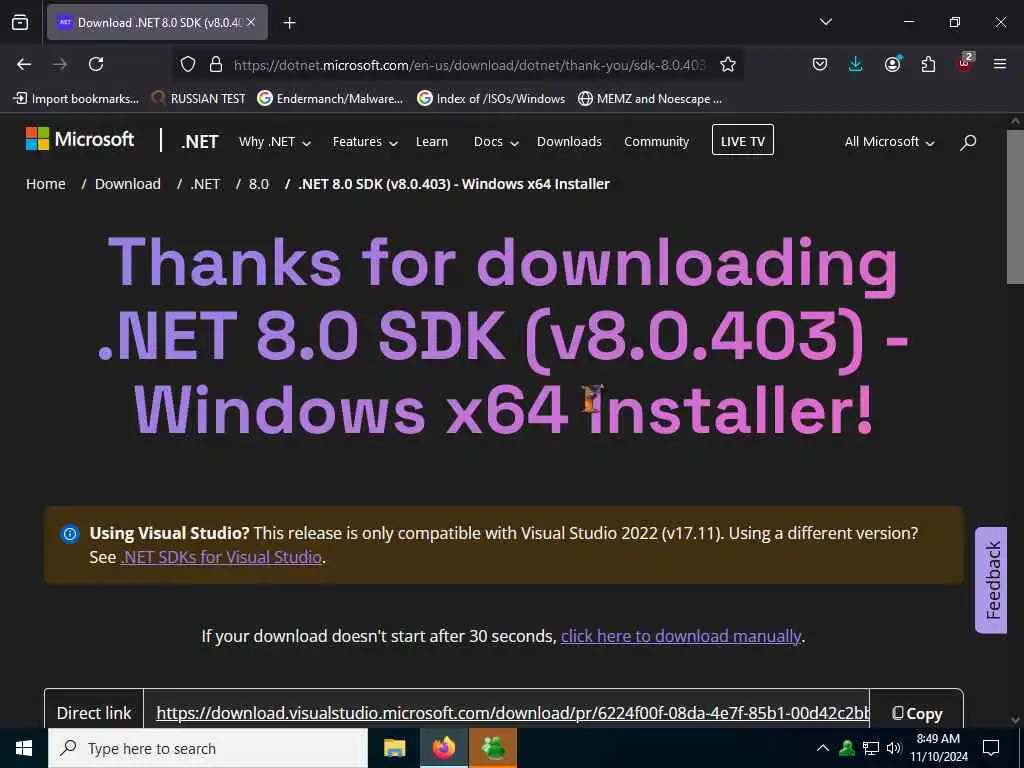Open the MEMZ and Noescape bookmark
The width and height of the screenshot is (1024, 768).
[x=650, y=99]
